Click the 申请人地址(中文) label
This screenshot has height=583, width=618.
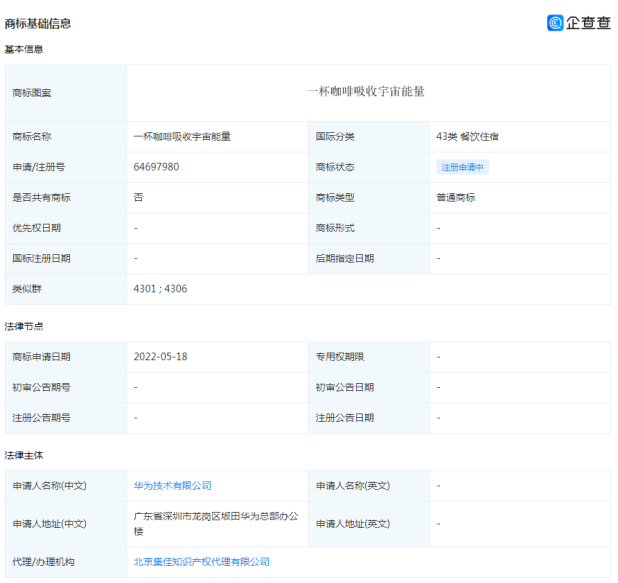pos(49,524)
